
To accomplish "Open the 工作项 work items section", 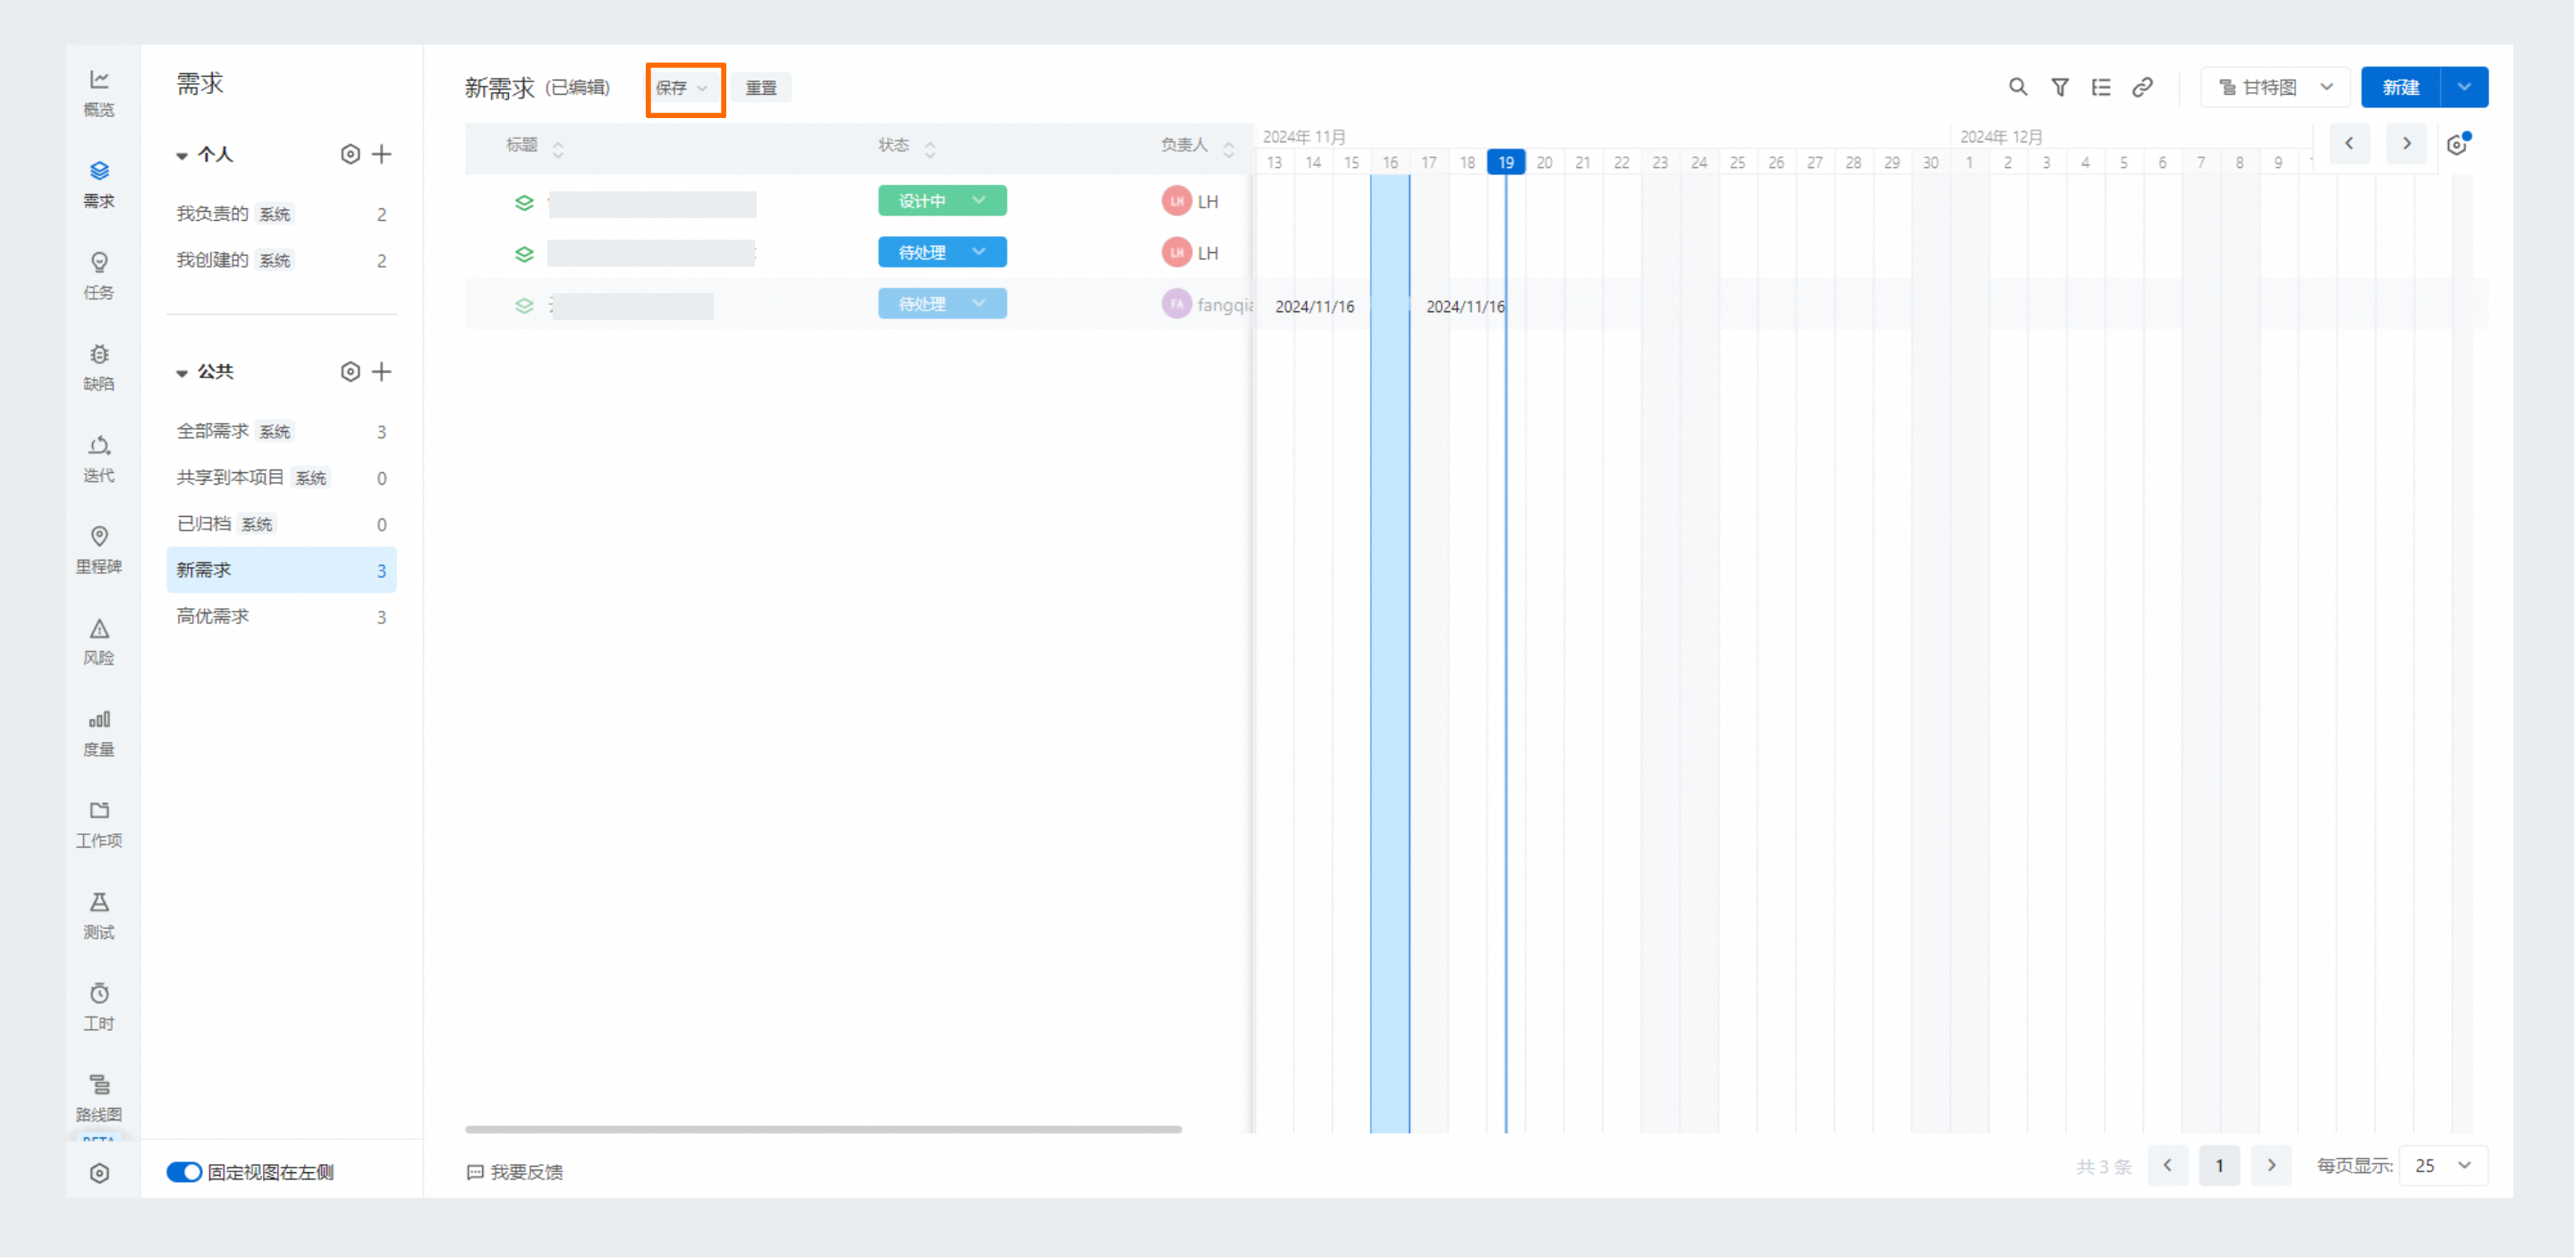I will pyautogui.click(x=99, y=825).
